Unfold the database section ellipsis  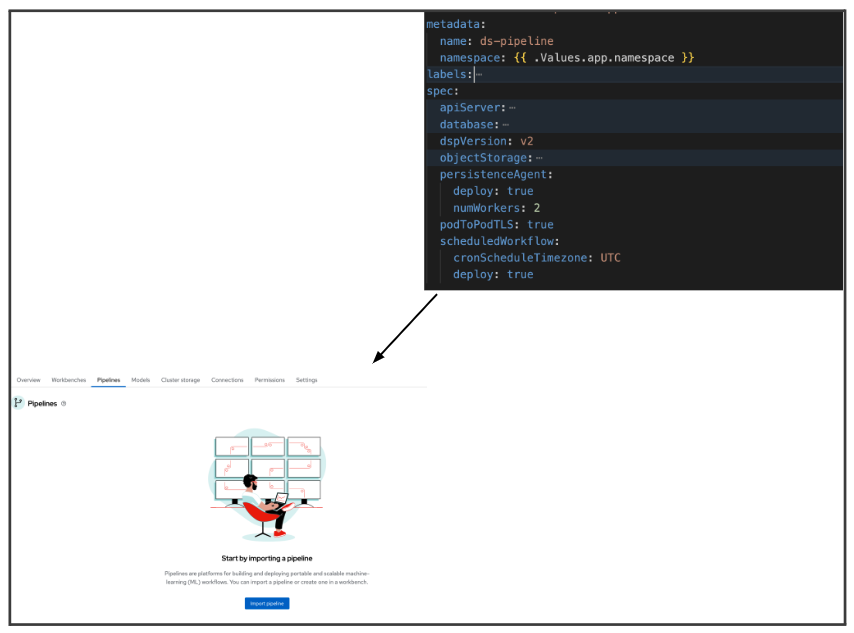505,125
